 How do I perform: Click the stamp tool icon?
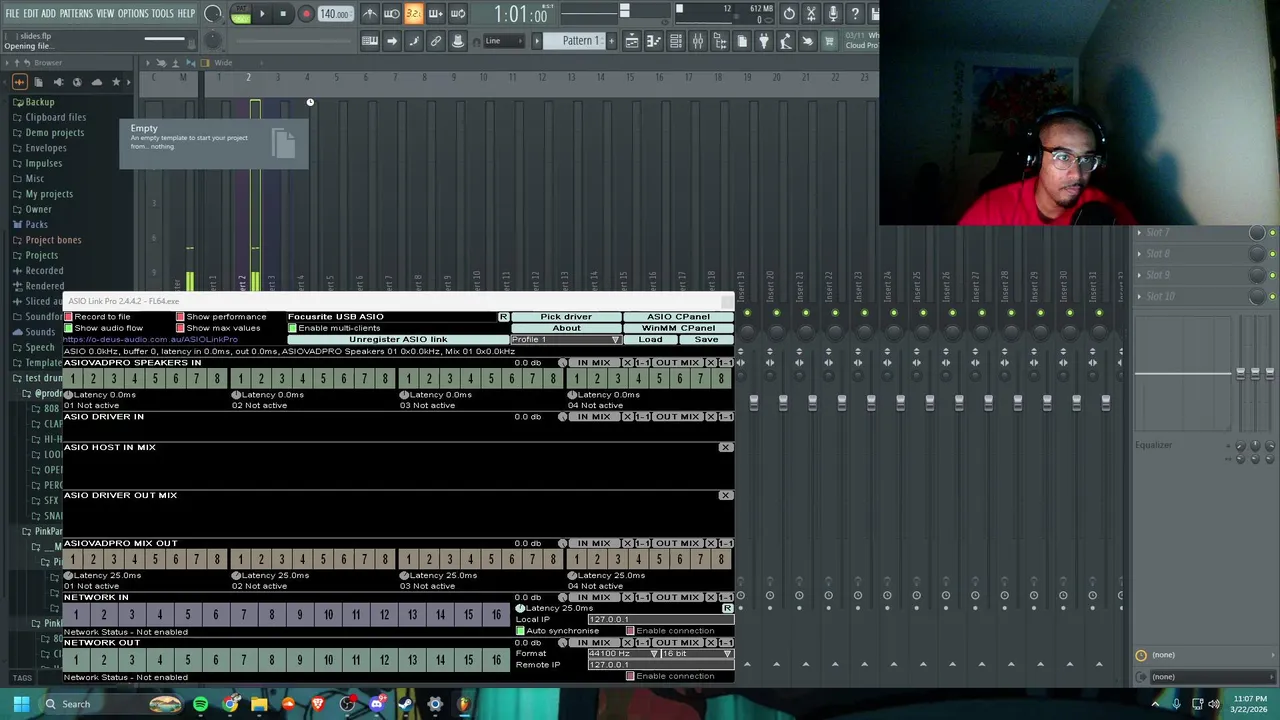[458, 41]
